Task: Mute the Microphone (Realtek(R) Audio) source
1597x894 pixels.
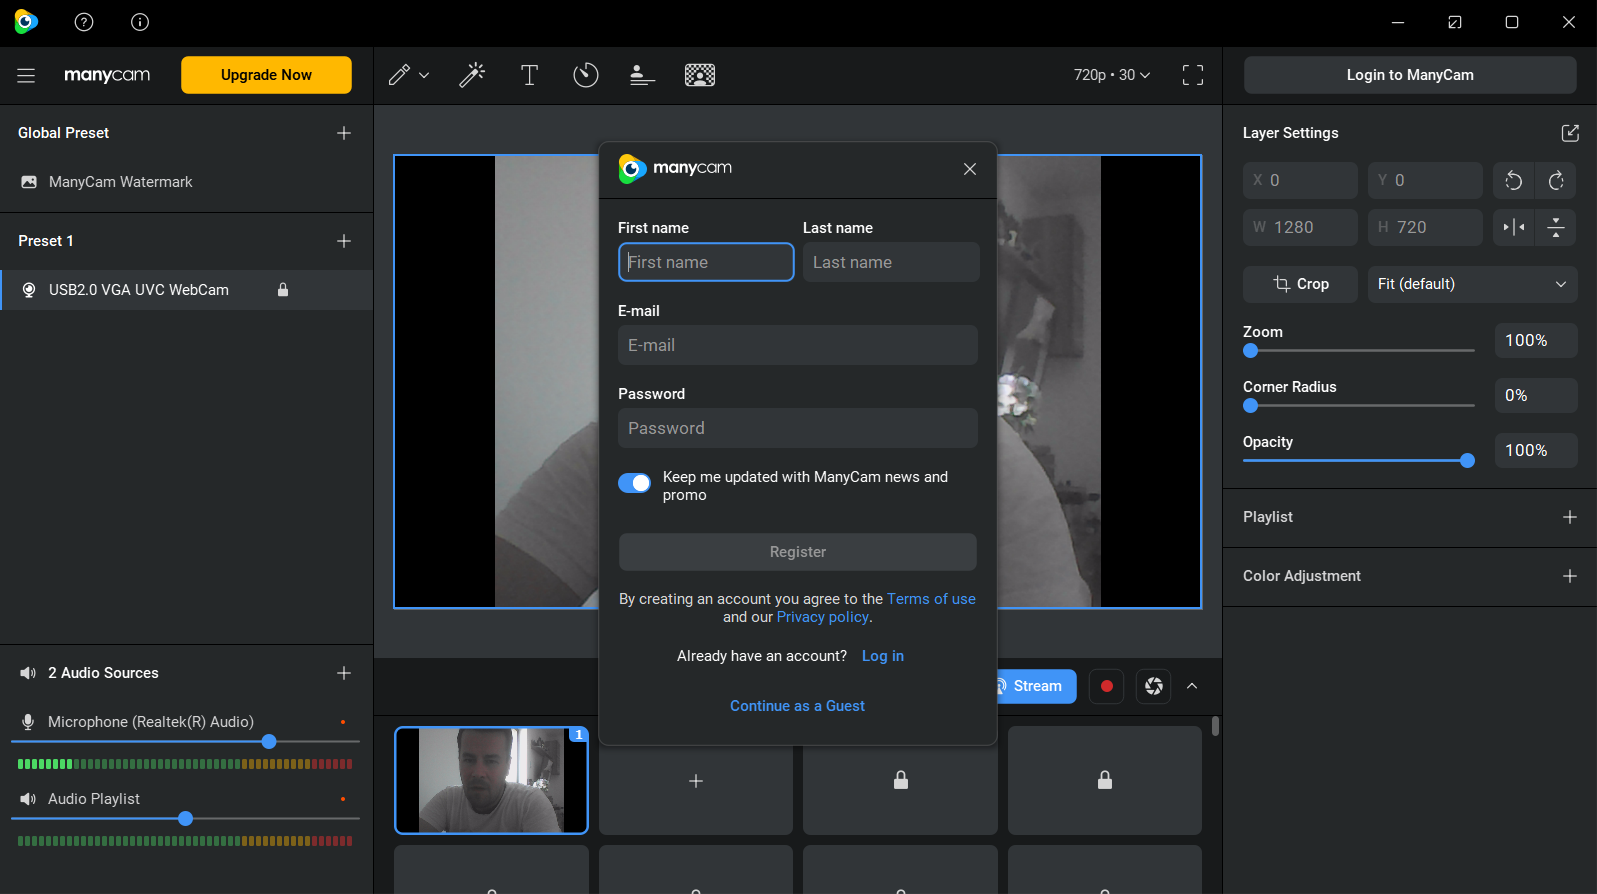Action: coord(28,722)
